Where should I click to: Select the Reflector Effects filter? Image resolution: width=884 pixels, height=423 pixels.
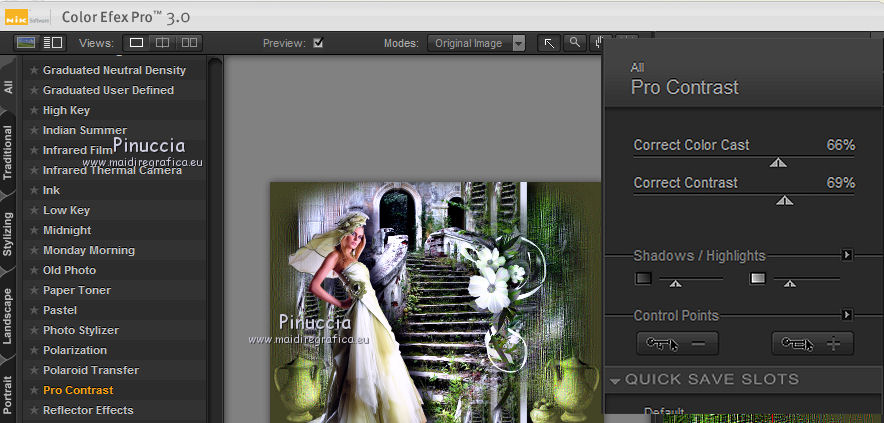tap(114, 411)
